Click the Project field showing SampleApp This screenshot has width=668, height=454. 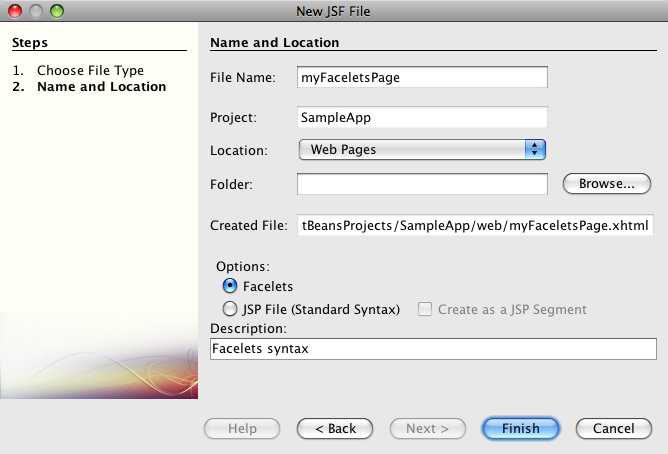[422, 117]
